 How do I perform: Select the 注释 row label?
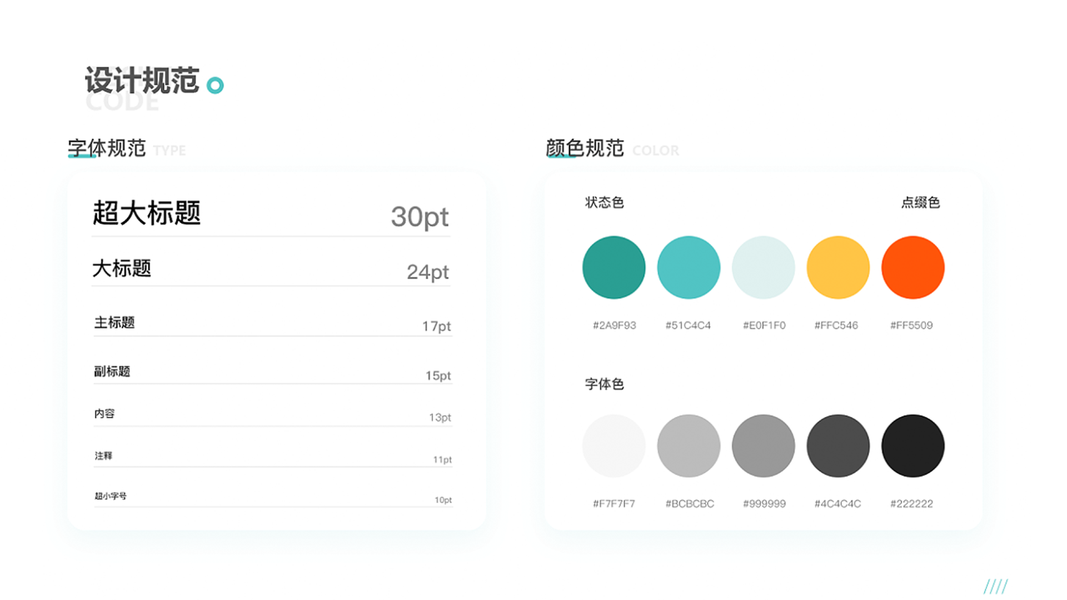103,456
